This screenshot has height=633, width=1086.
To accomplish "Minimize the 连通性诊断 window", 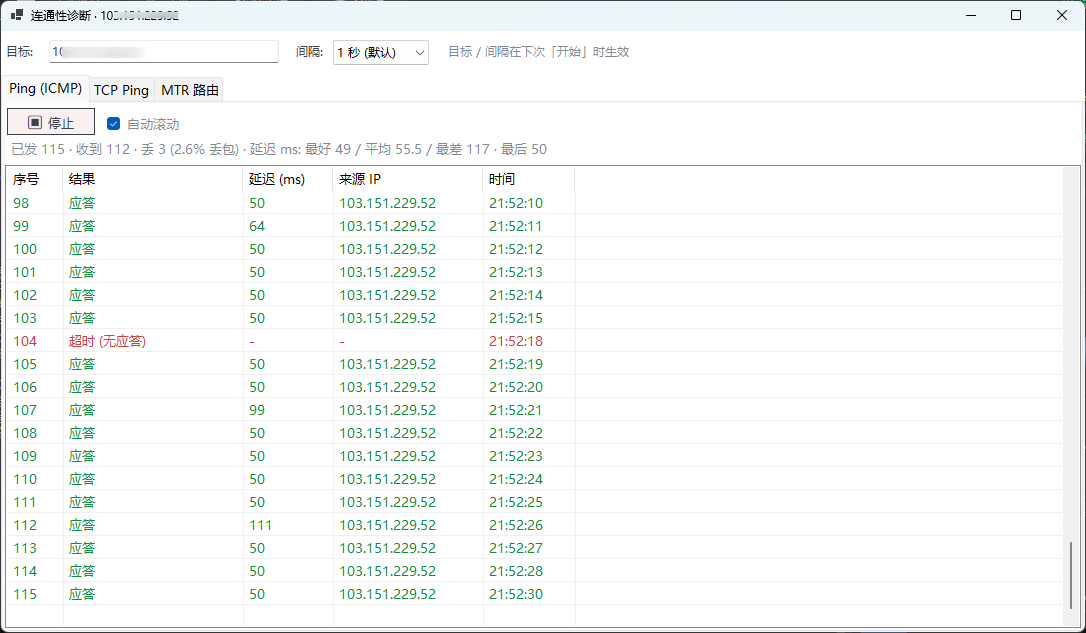I will pos(971,15).
